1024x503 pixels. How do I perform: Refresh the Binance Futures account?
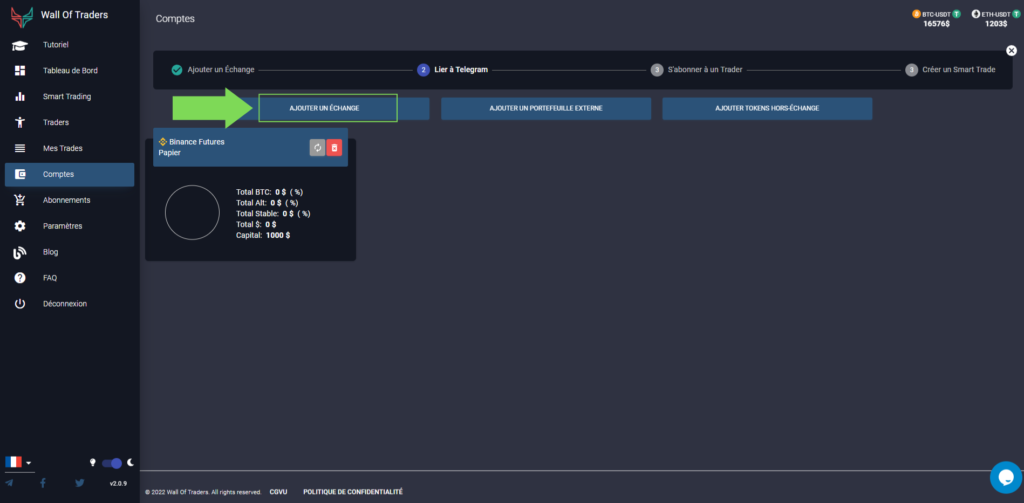(317, 148)
